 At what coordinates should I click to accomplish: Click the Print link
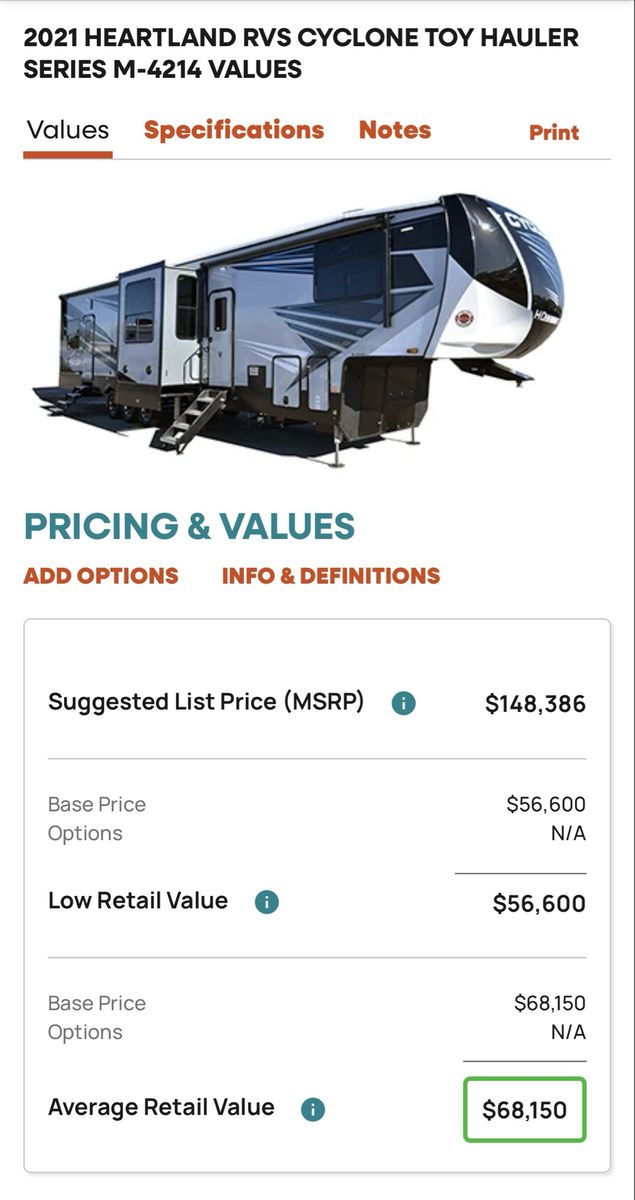tap(554, 132)
